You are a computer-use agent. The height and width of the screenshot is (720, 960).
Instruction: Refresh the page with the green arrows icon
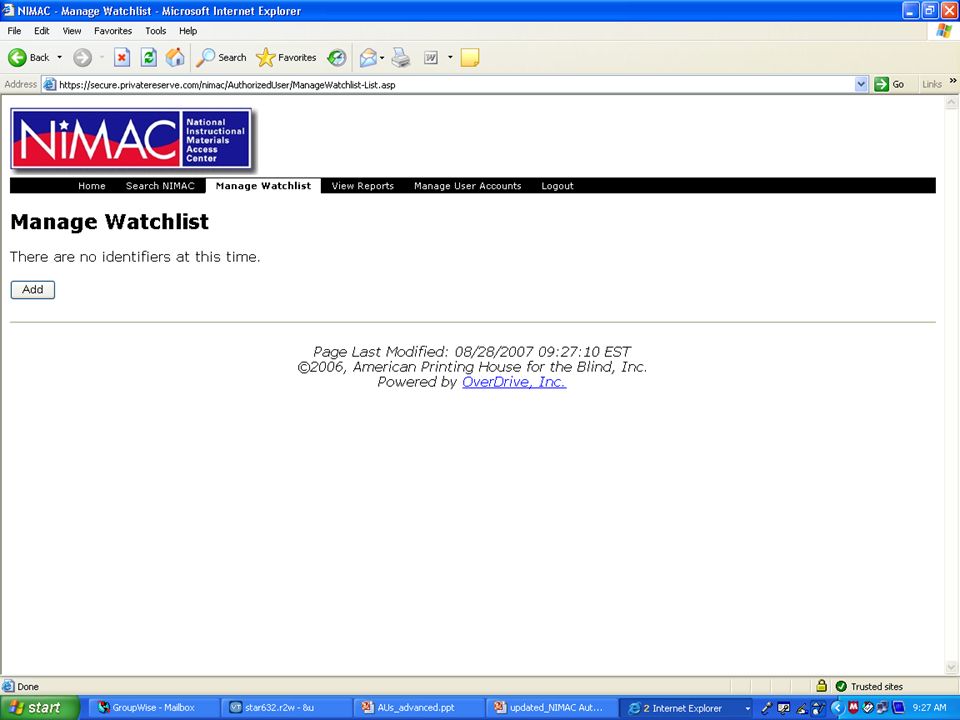coord(149,58)
